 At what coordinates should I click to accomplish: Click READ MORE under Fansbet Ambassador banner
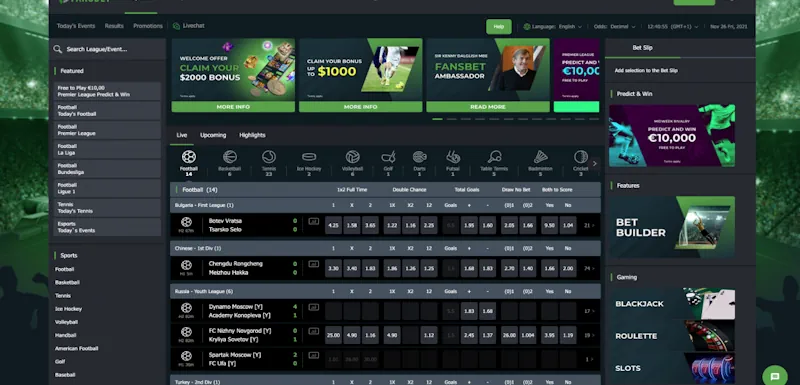click(488, 107)
